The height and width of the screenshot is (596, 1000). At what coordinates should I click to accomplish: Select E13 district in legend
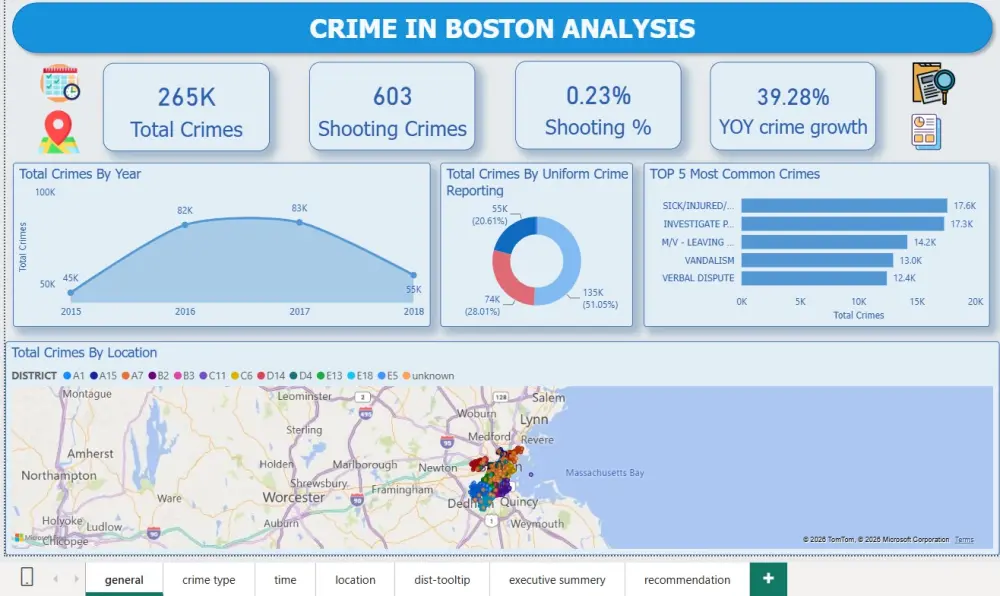click(x=330, y=376)
